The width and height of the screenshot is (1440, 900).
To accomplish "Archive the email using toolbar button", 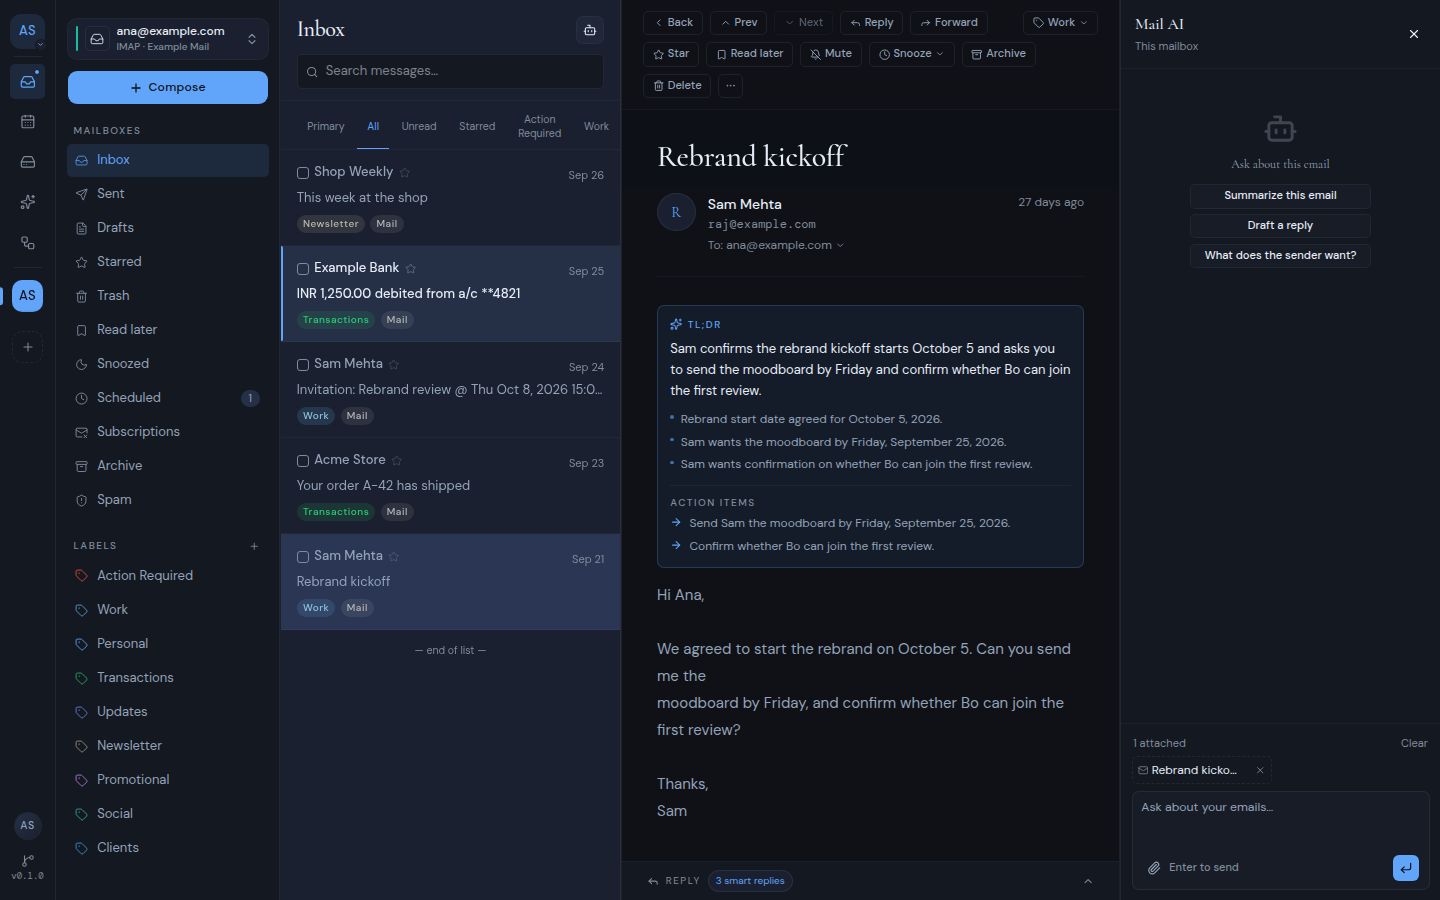I will tap(998, 54).
